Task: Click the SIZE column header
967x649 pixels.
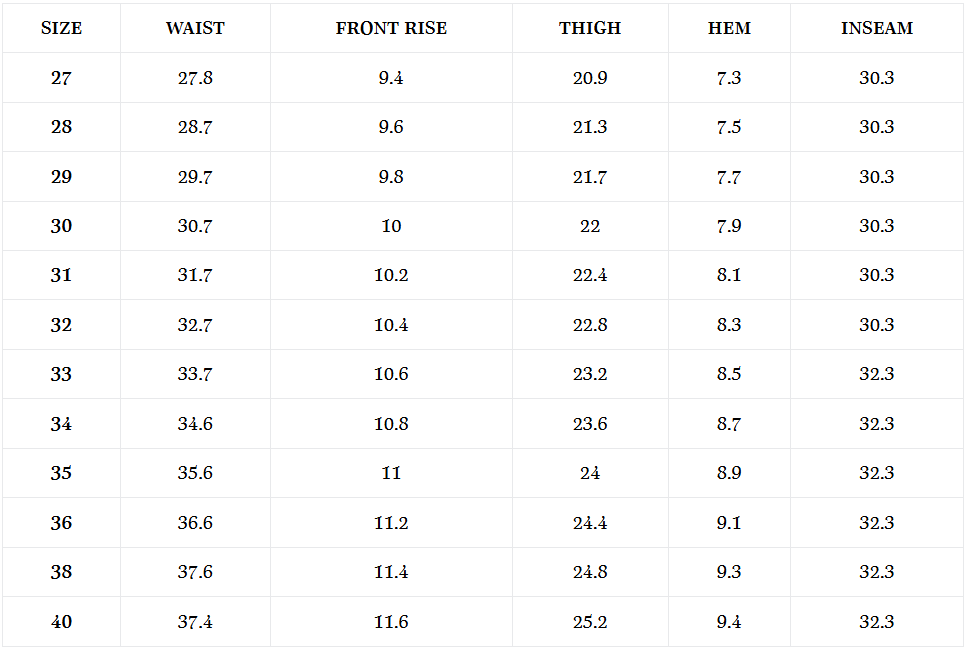Action: click(61, 28)
